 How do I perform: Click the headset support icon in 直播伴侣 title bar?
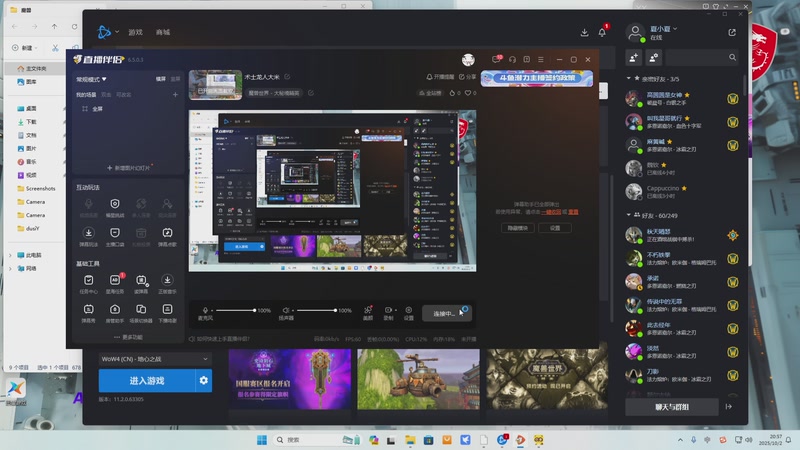click(x=512, y=60)
